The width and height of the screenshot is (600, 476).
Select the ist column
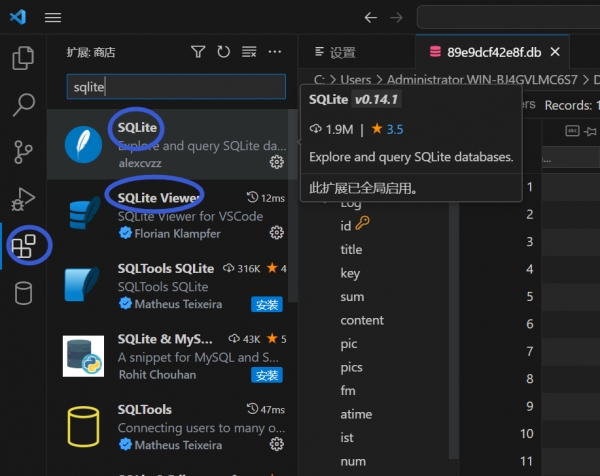click(347, 438)
